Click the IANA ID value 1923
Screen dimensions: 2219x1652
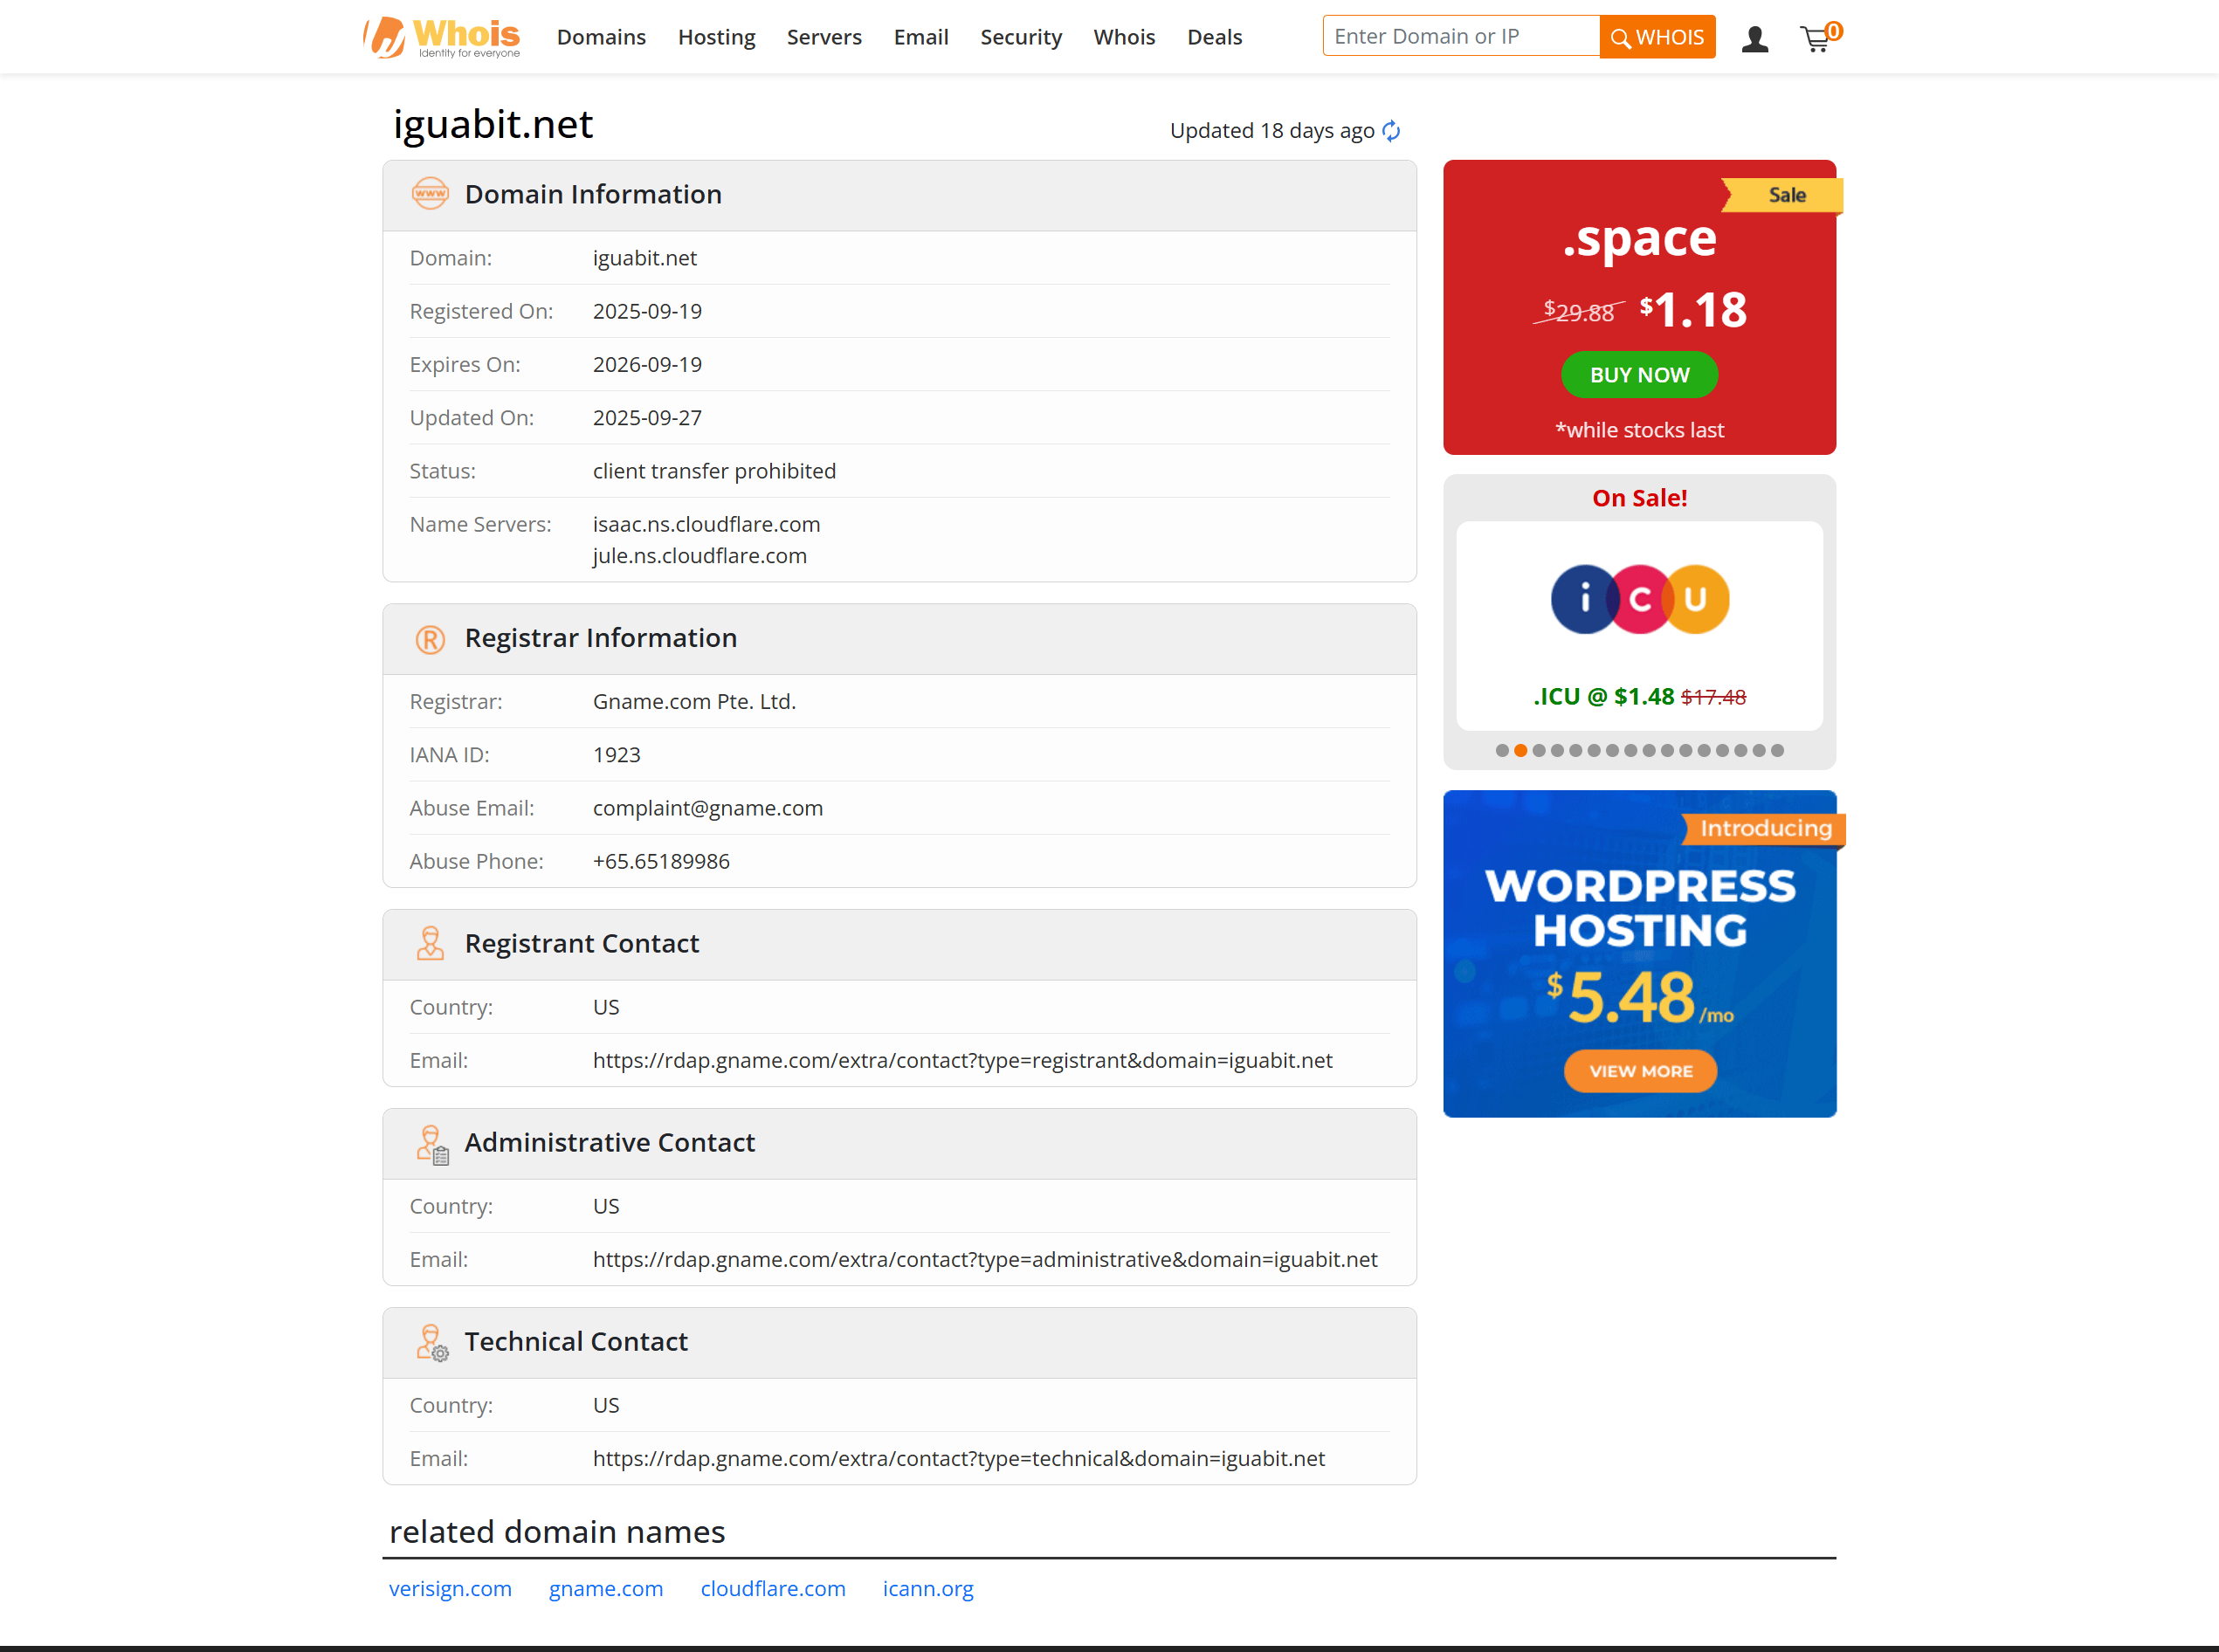[616, 755]
